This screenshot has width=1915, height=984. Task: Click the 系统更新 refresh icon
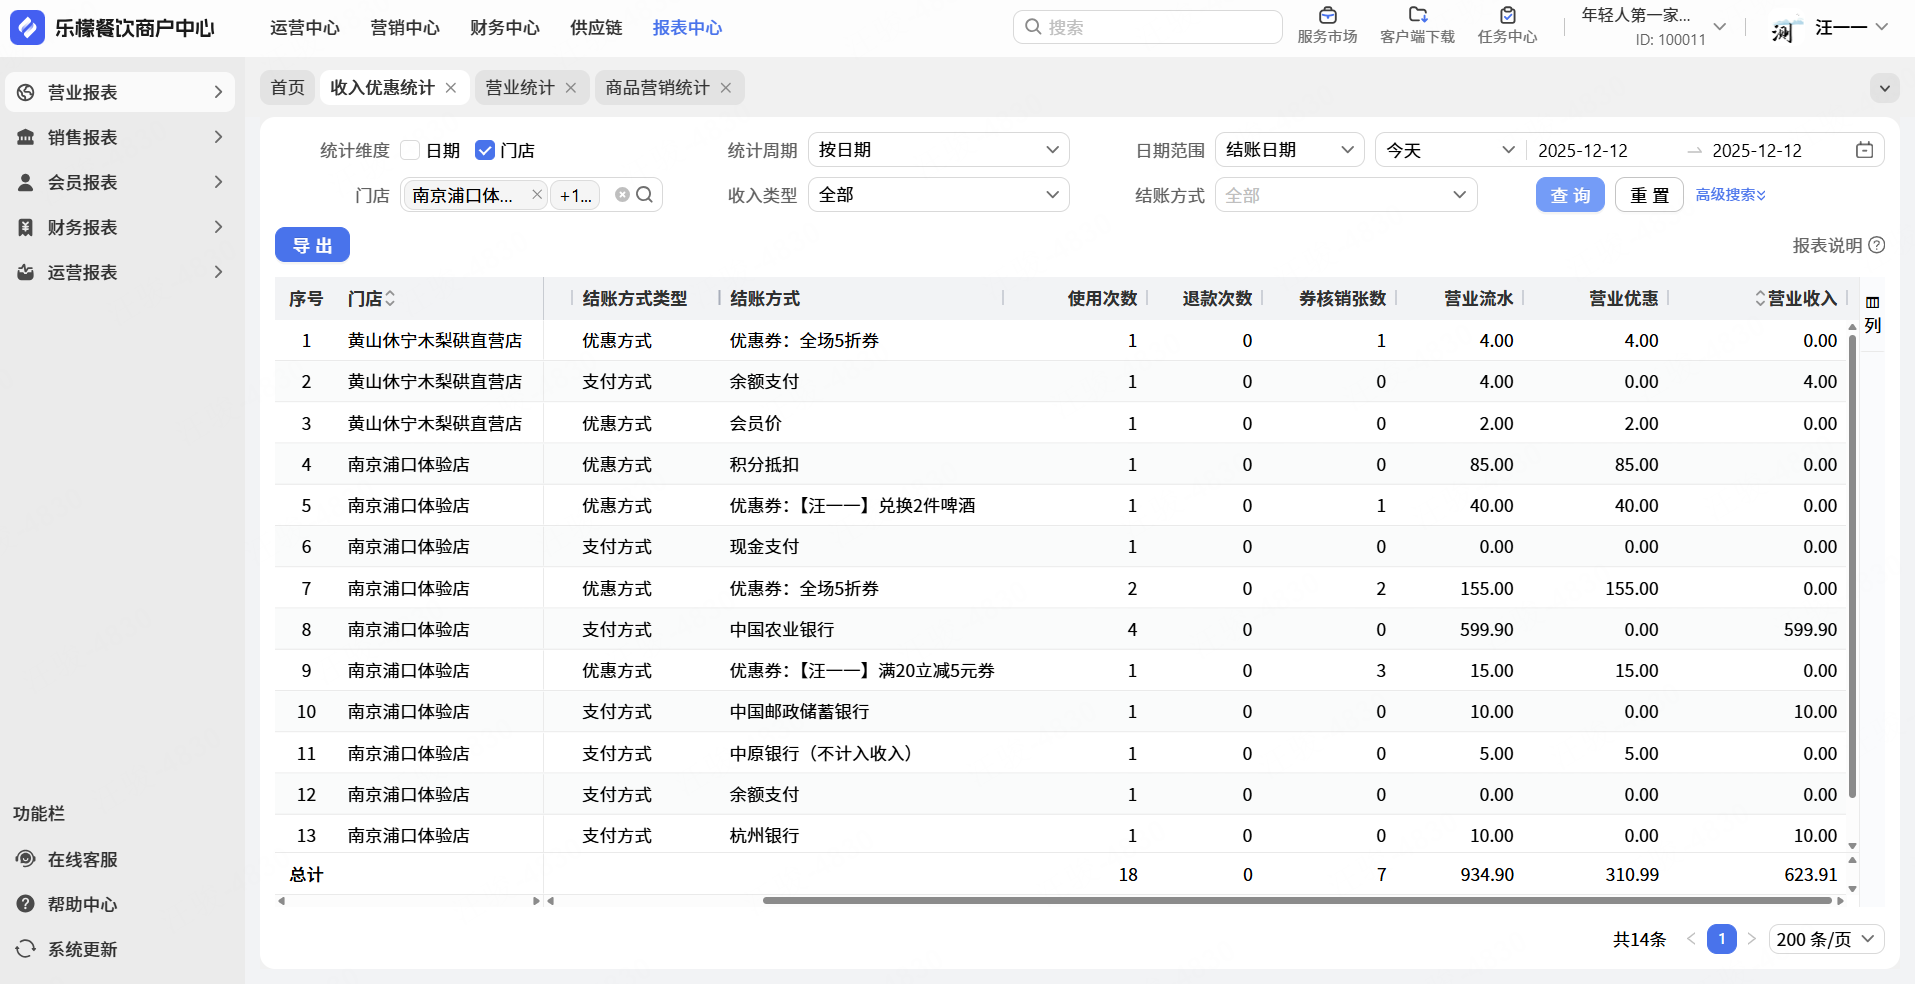[26, 949]
